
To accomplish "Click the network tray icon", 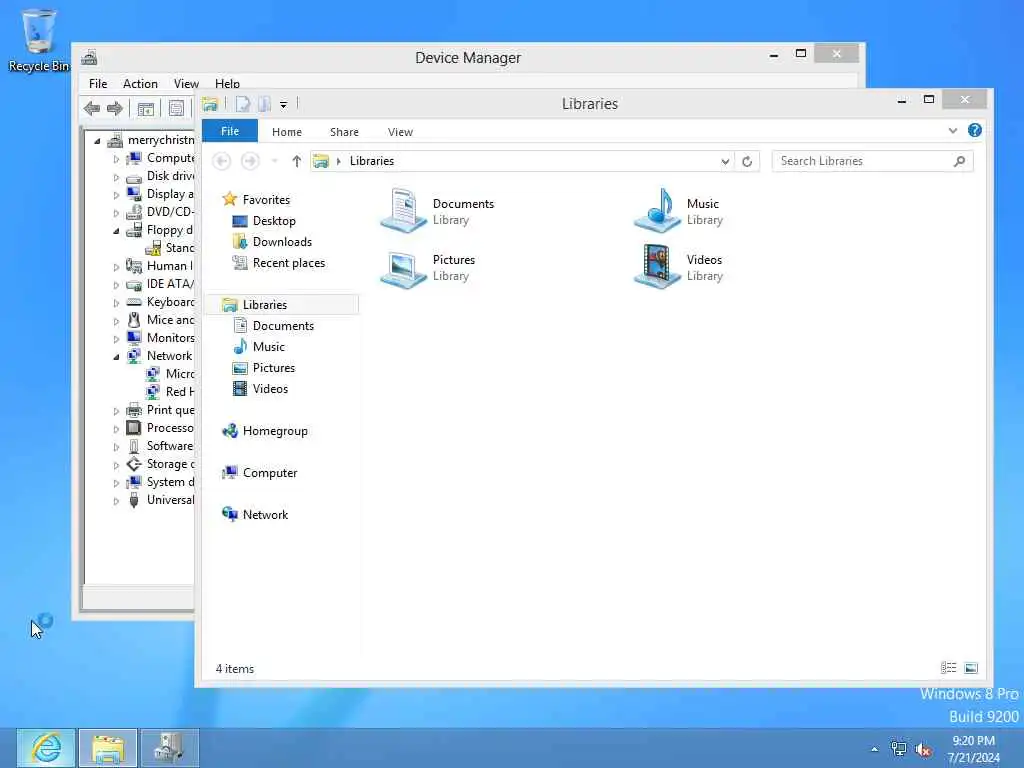I will click(899, 749).
